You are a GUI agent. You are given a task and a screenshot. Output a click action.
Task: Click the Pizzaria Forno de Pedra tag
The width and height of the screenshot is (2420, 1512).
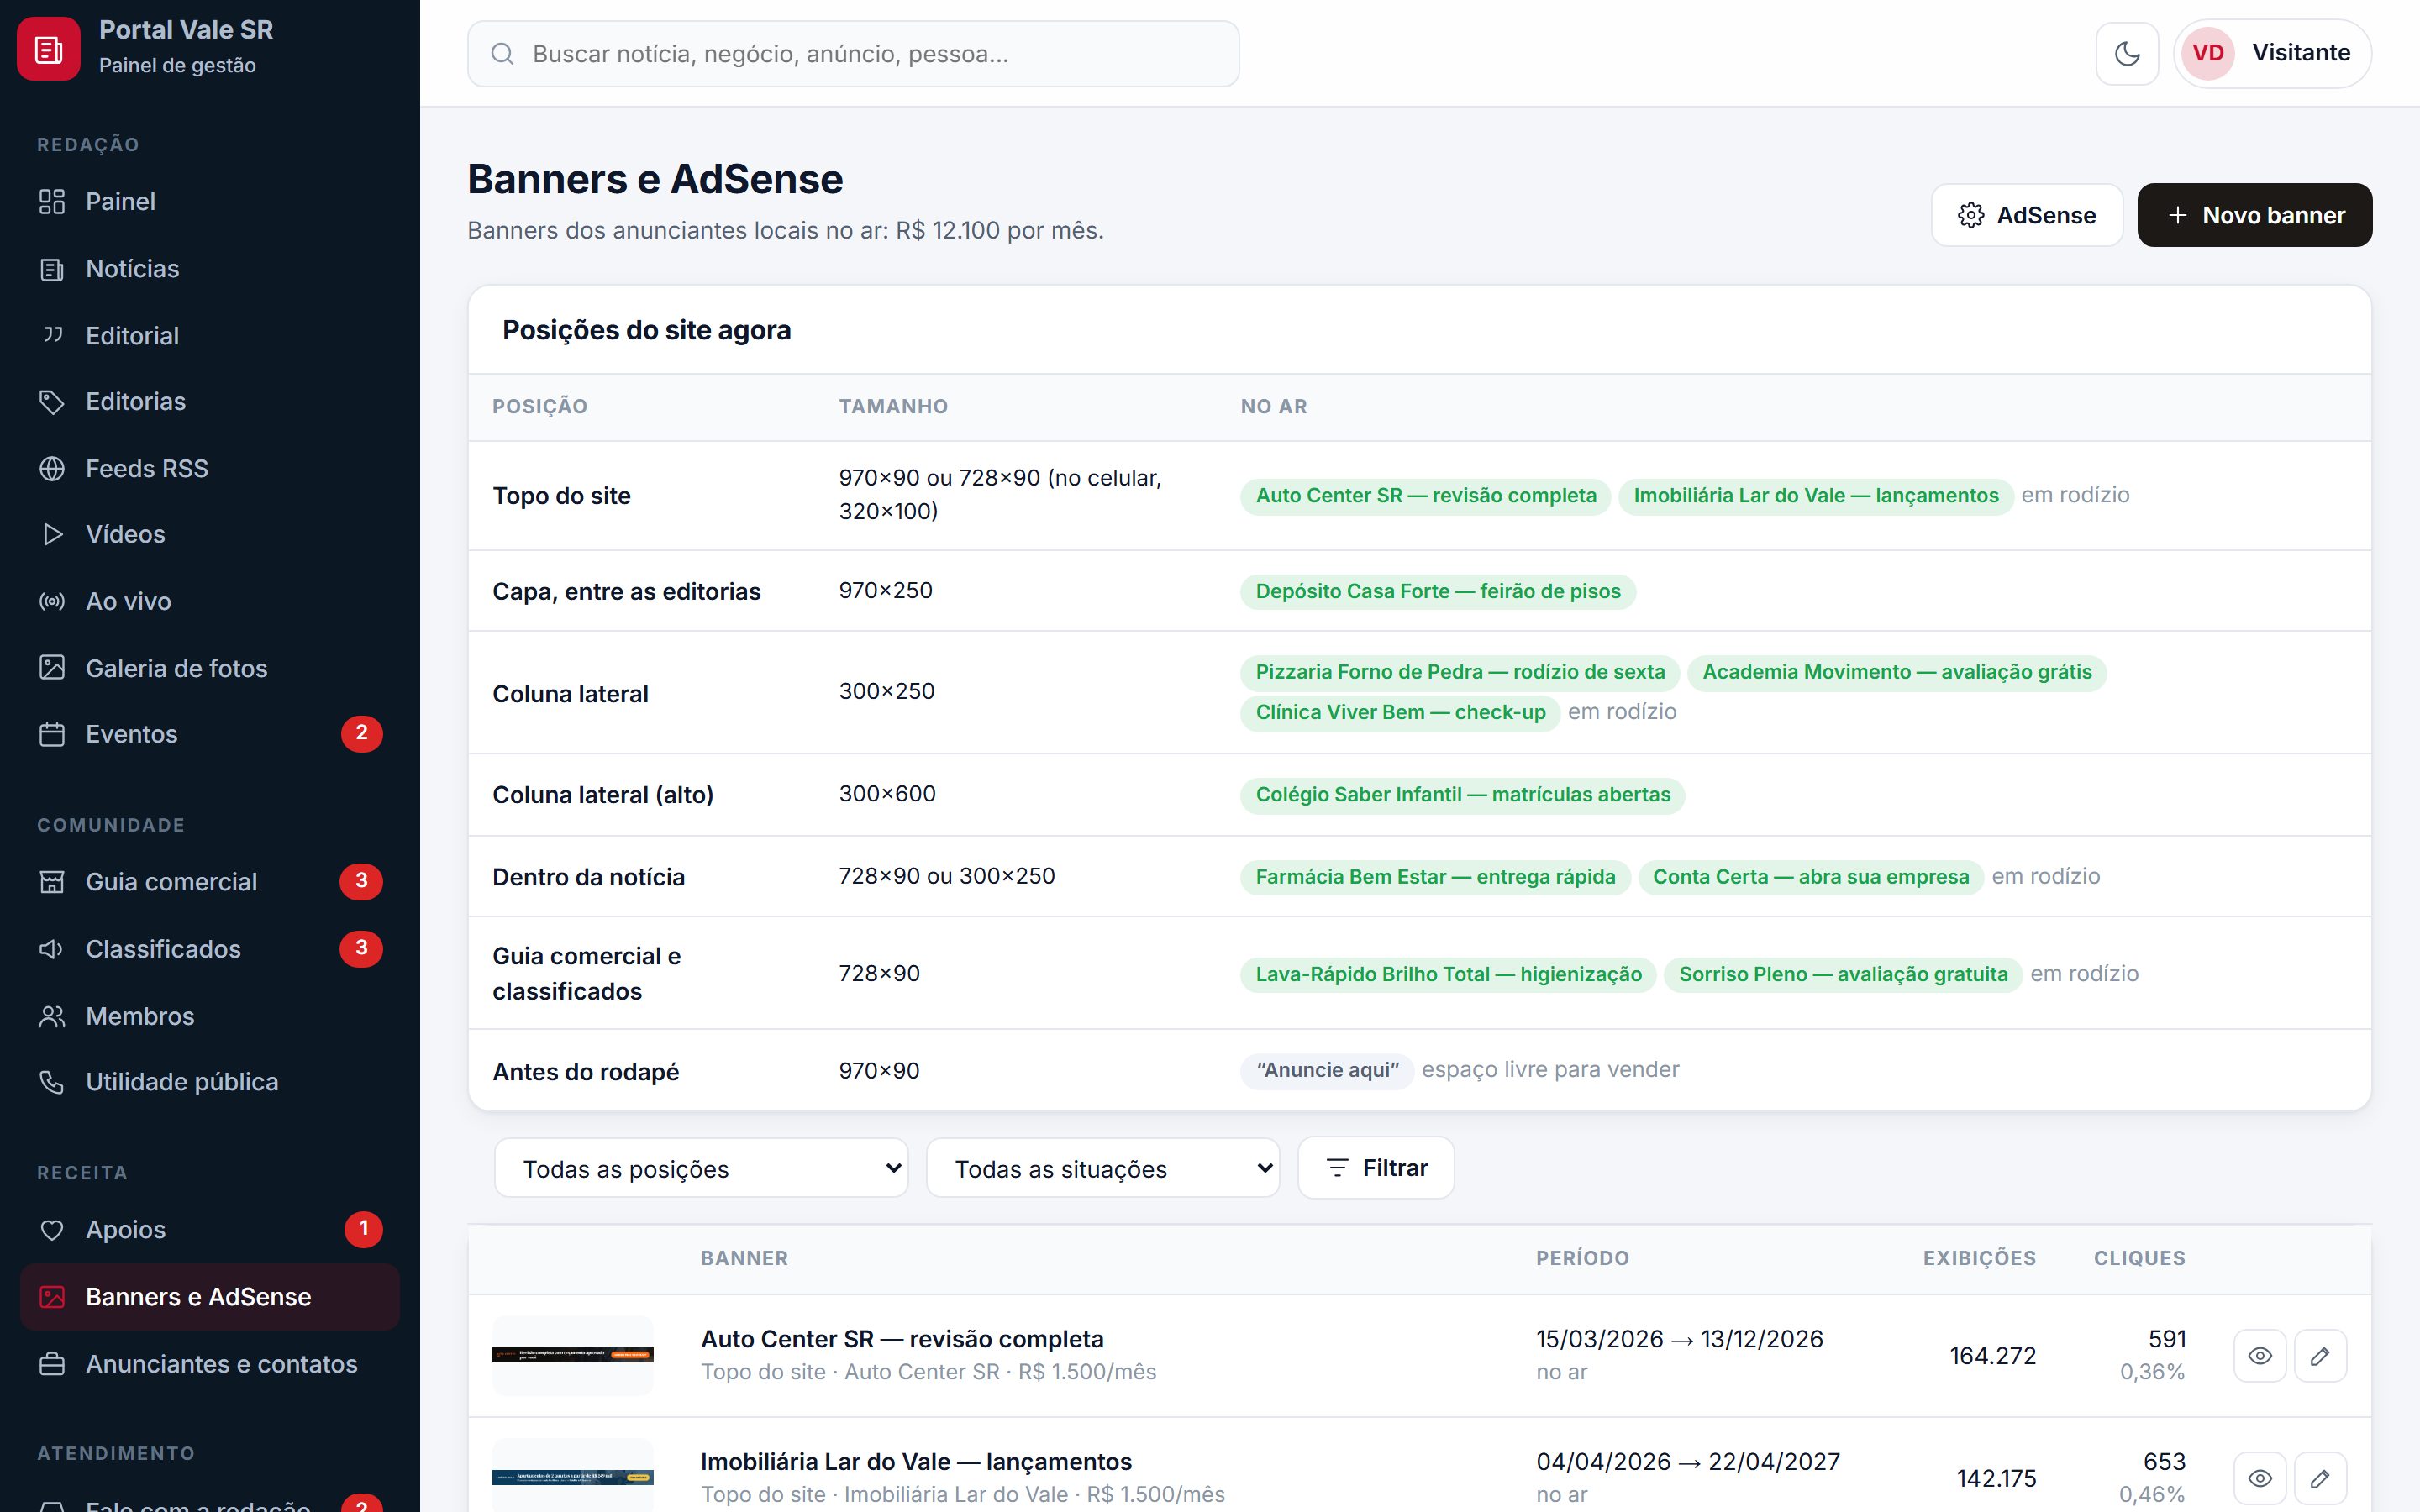pyautogui.click(x=1460, y=672)
